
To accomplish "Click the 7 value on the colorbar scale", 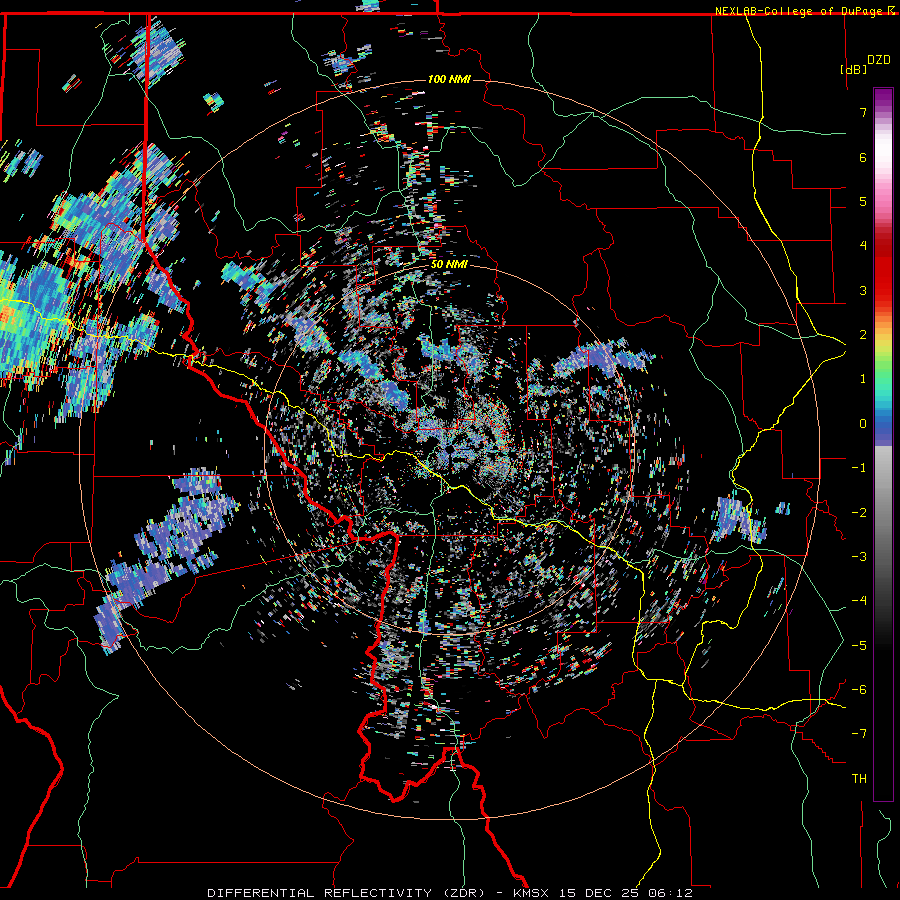I will (x=863, y=112).
